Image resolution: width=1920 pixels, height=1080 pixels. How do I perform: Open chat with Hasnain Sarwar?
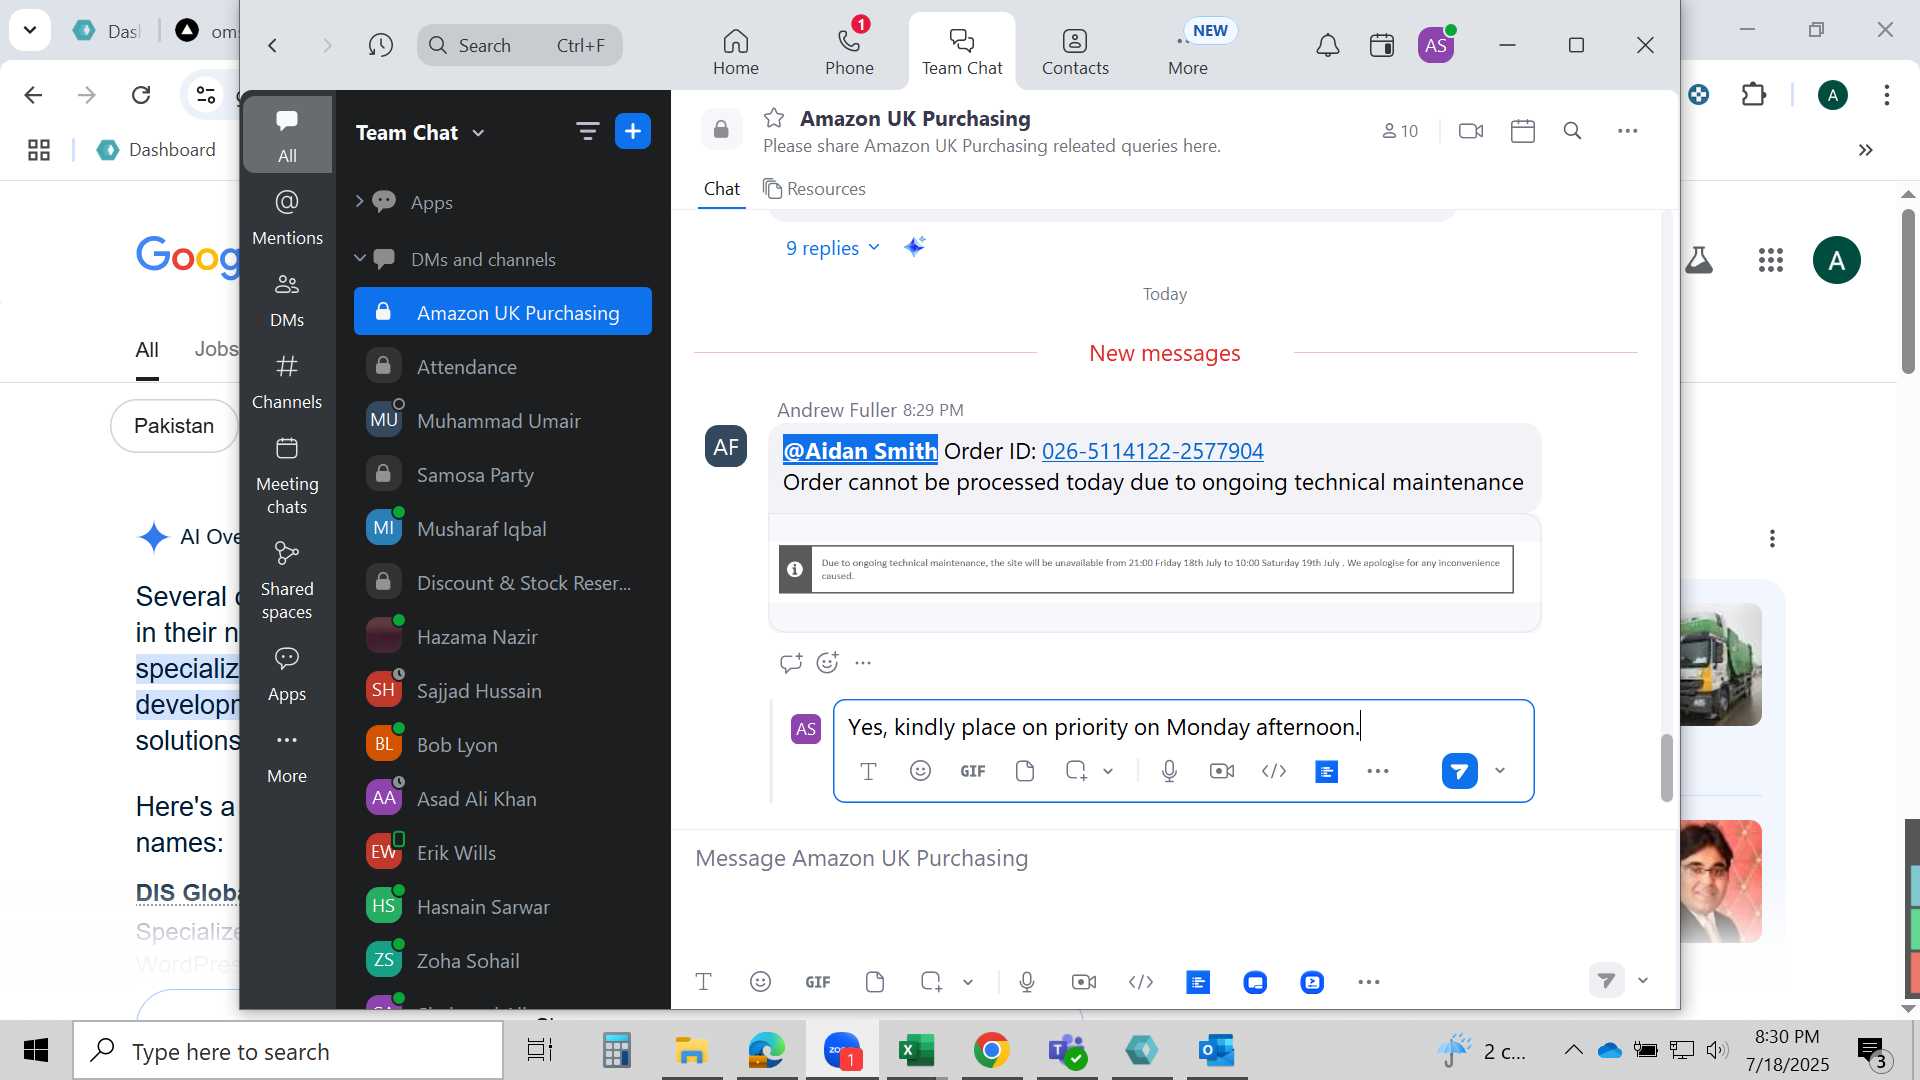pyautogui.click(x=503, y=907)
